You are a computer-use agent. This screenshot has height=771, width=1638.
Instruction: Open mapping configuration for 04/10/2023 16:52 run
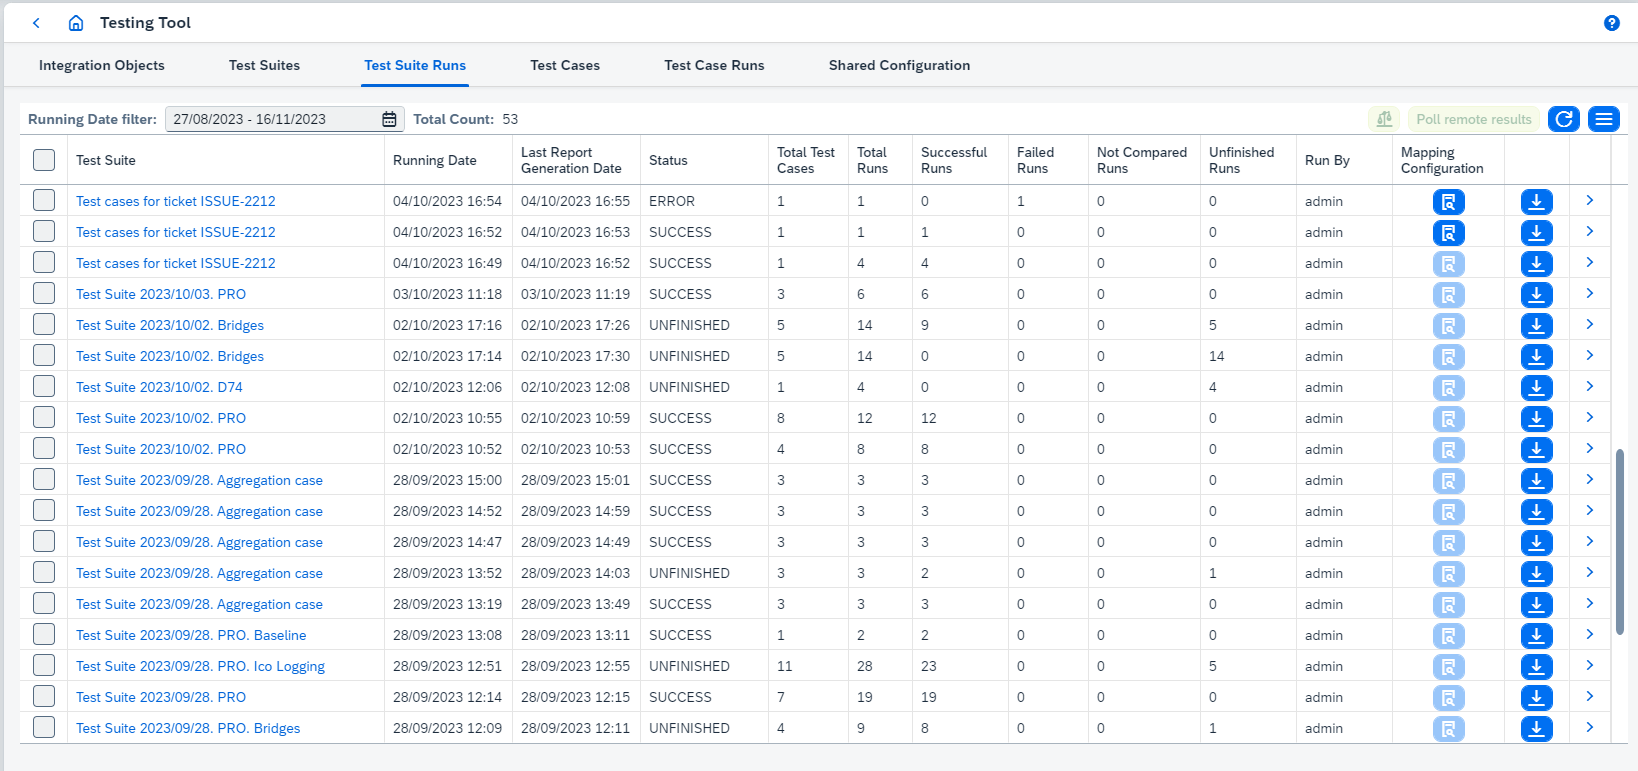(1448, 233)
